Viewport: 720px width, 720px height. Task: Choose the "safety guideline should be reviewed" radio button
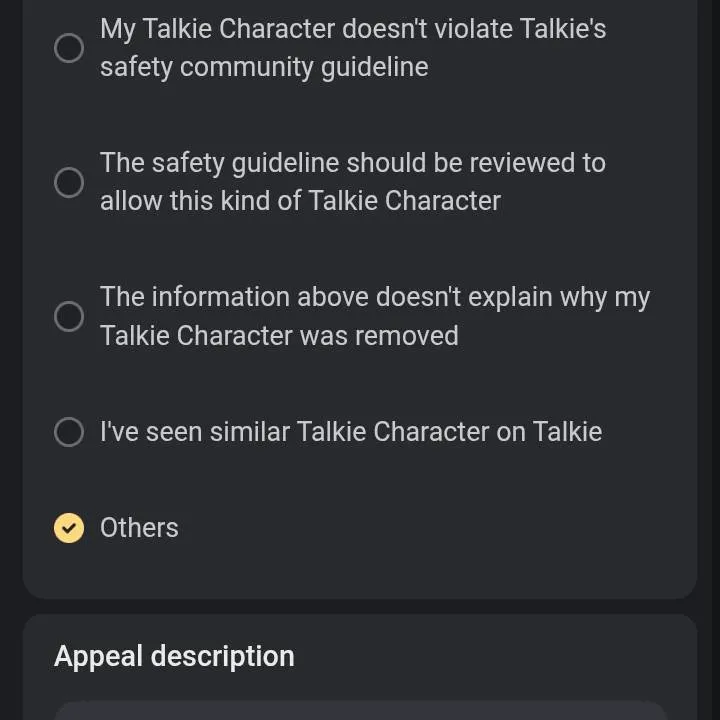point(69,182)
